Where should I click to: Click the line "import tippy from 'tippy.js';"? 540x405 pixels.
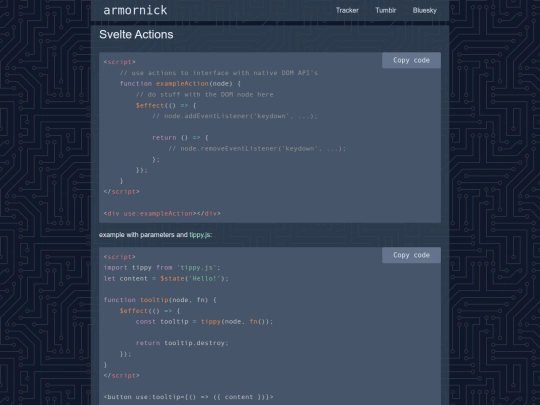(162, 268)
